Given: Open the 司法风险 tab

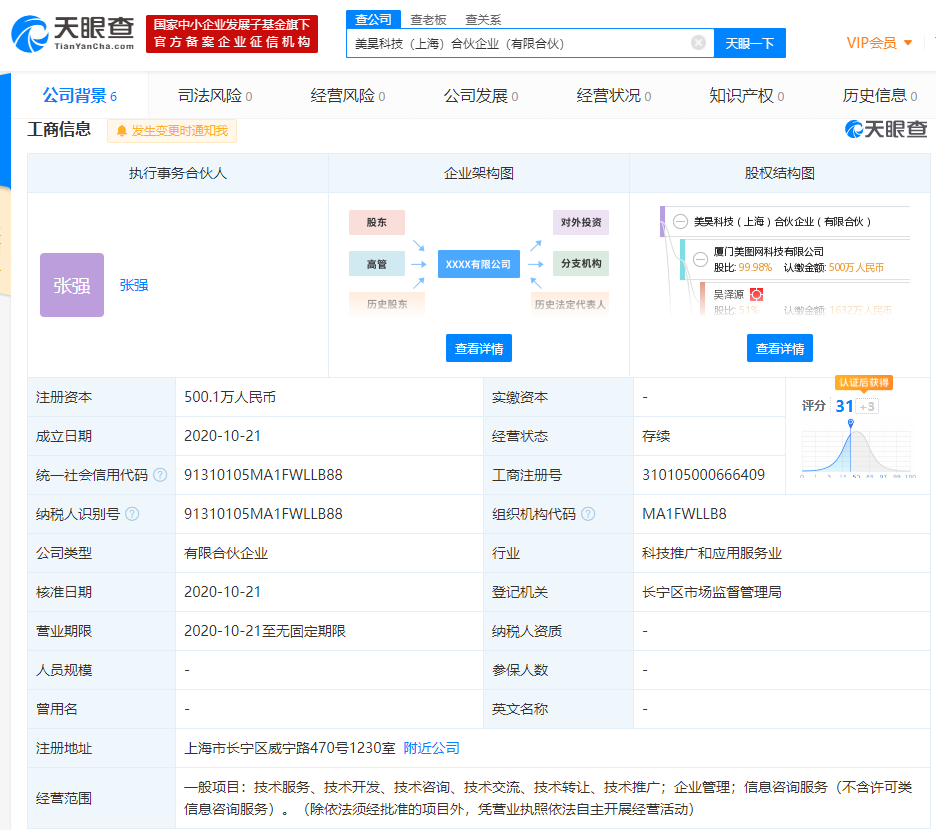Looking at the screenshot, I should coord(215,96).
